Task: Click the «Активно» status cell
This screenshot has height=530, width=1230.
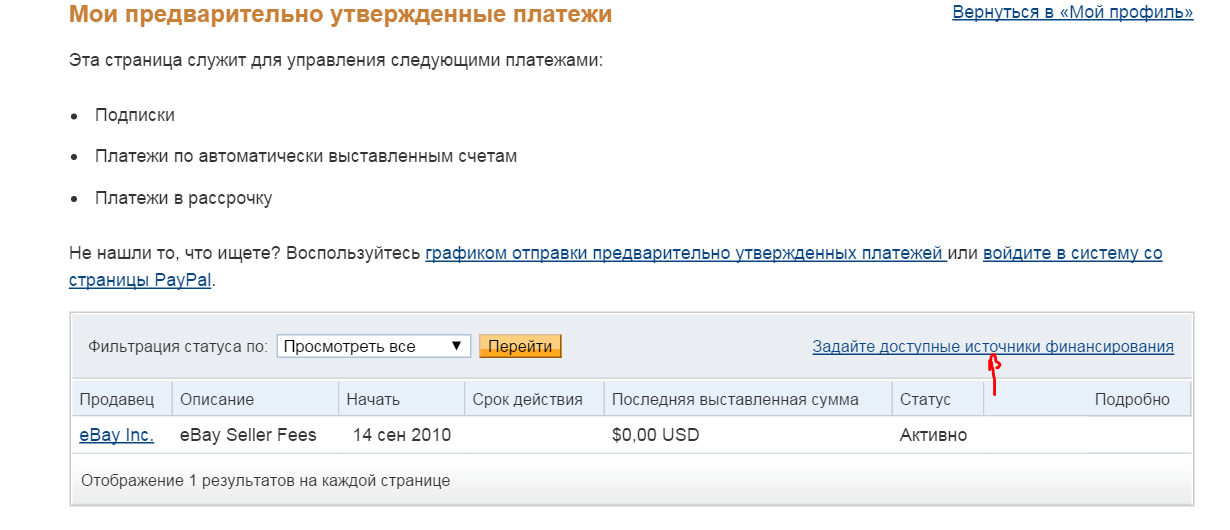Action: [x=933, y=435]
